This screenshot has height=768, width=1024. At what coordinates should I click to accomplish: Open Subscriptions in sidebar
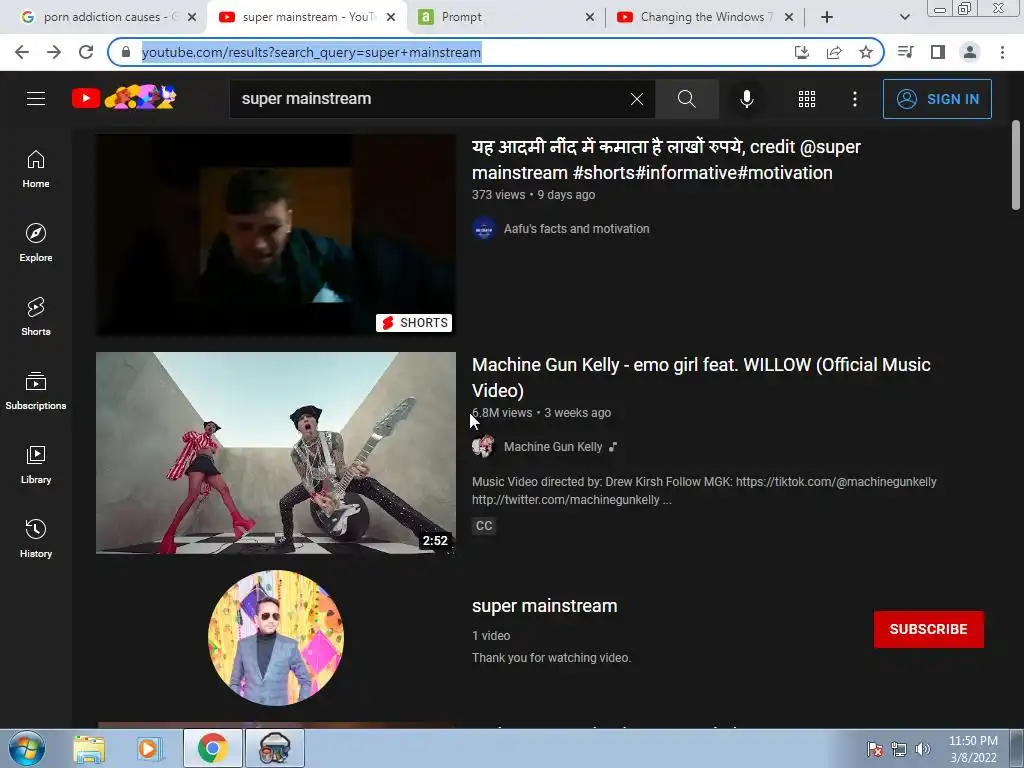(x=36, y=391)
